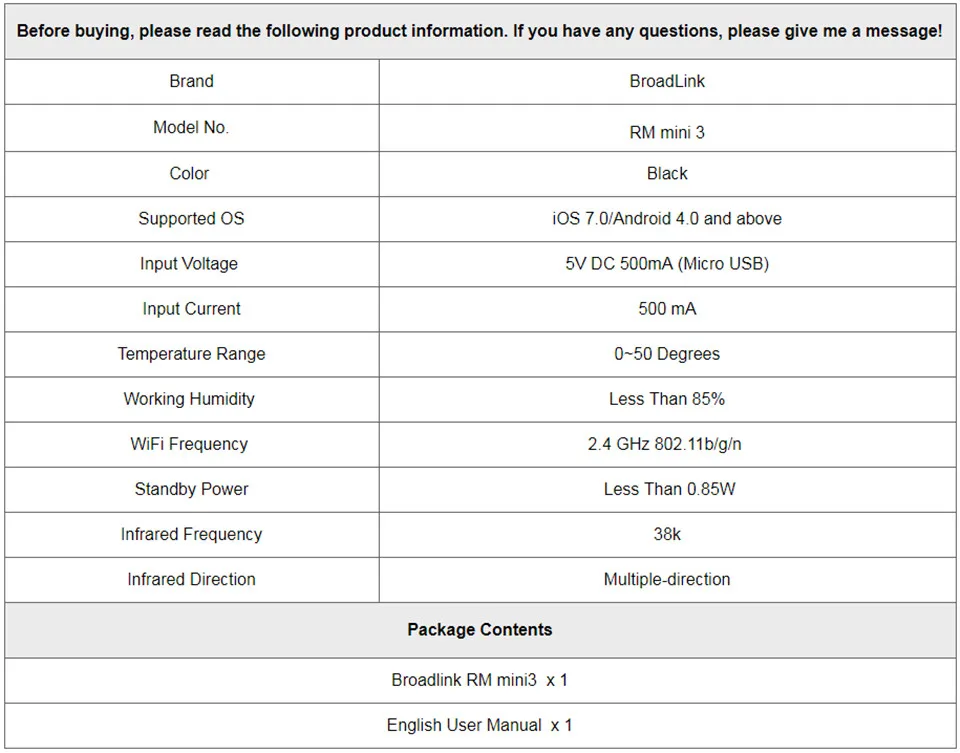Viewport: 960px width, 753px height.
Task: Click the Package Contents header
Action: (480, 630)
